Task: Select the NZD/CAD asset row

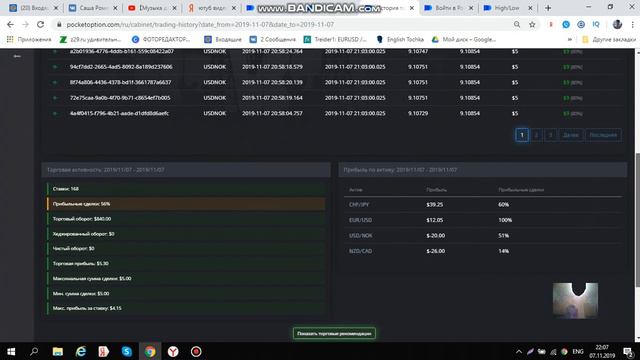Action: 483,251
